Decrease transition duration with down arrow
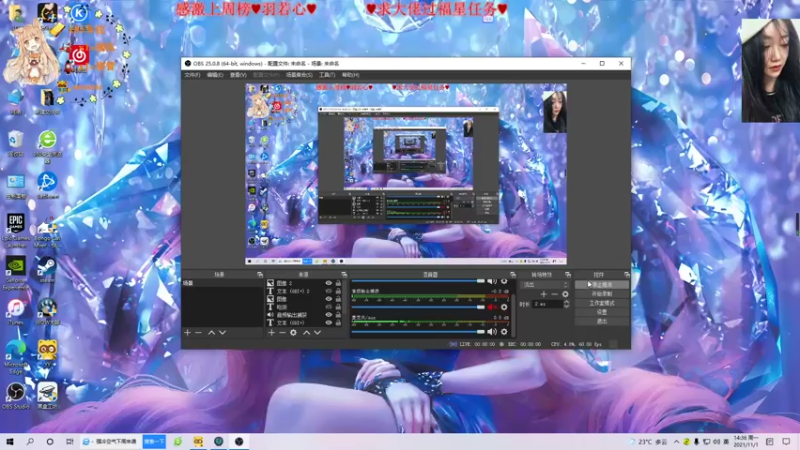The width and height of the screenshot is (800, 450). pyautogui.click(x=566, y=306)
